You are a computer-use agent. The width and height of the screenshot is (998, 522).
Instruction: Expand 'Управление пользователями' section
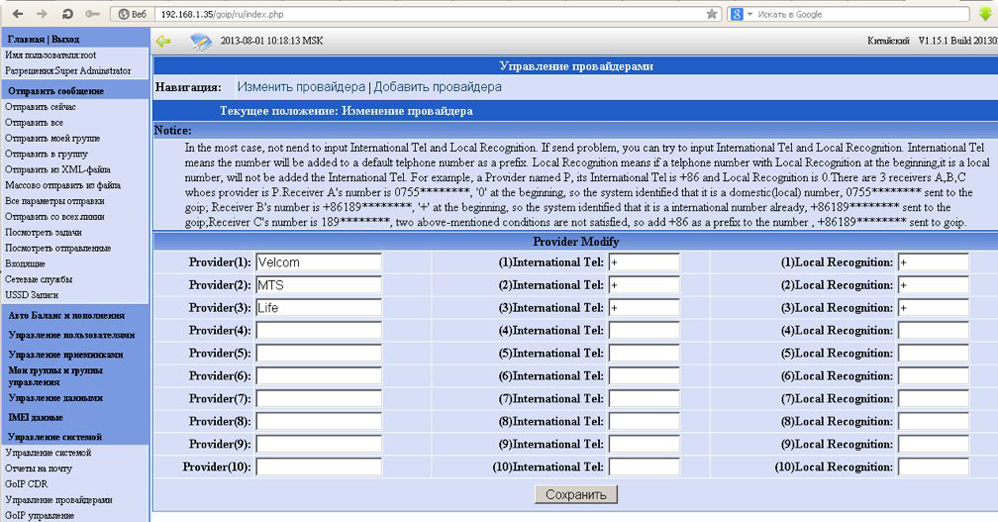point(71,335)
